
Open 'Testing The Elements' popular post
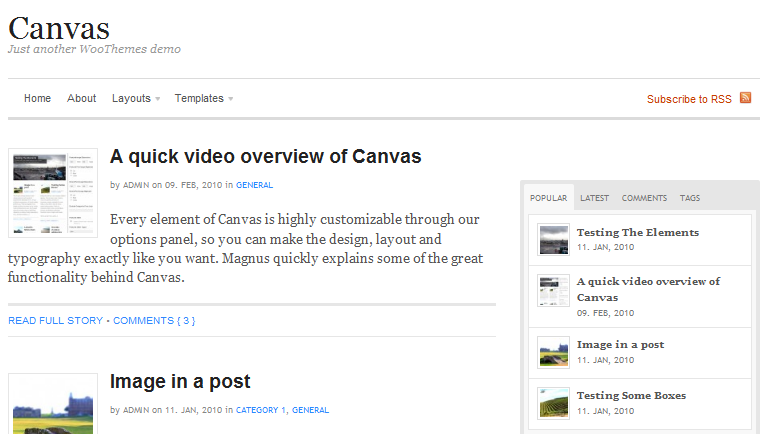coord(638,232)
